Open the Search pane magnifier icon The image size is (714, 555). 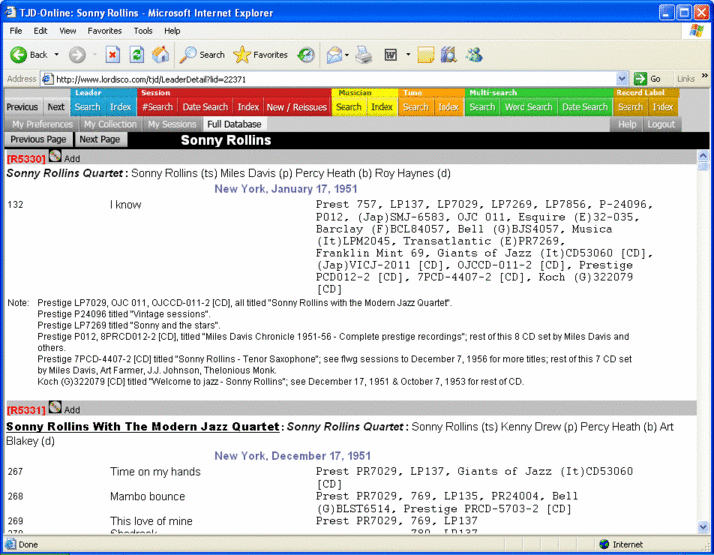click(188, 55)
